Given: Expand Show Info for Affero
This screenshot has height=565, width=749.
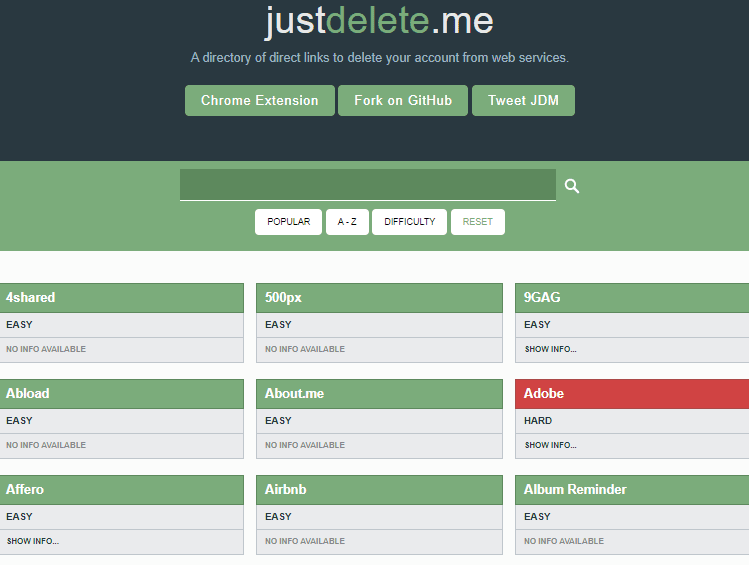Looking at the screenshot, I should click(32, 541).
